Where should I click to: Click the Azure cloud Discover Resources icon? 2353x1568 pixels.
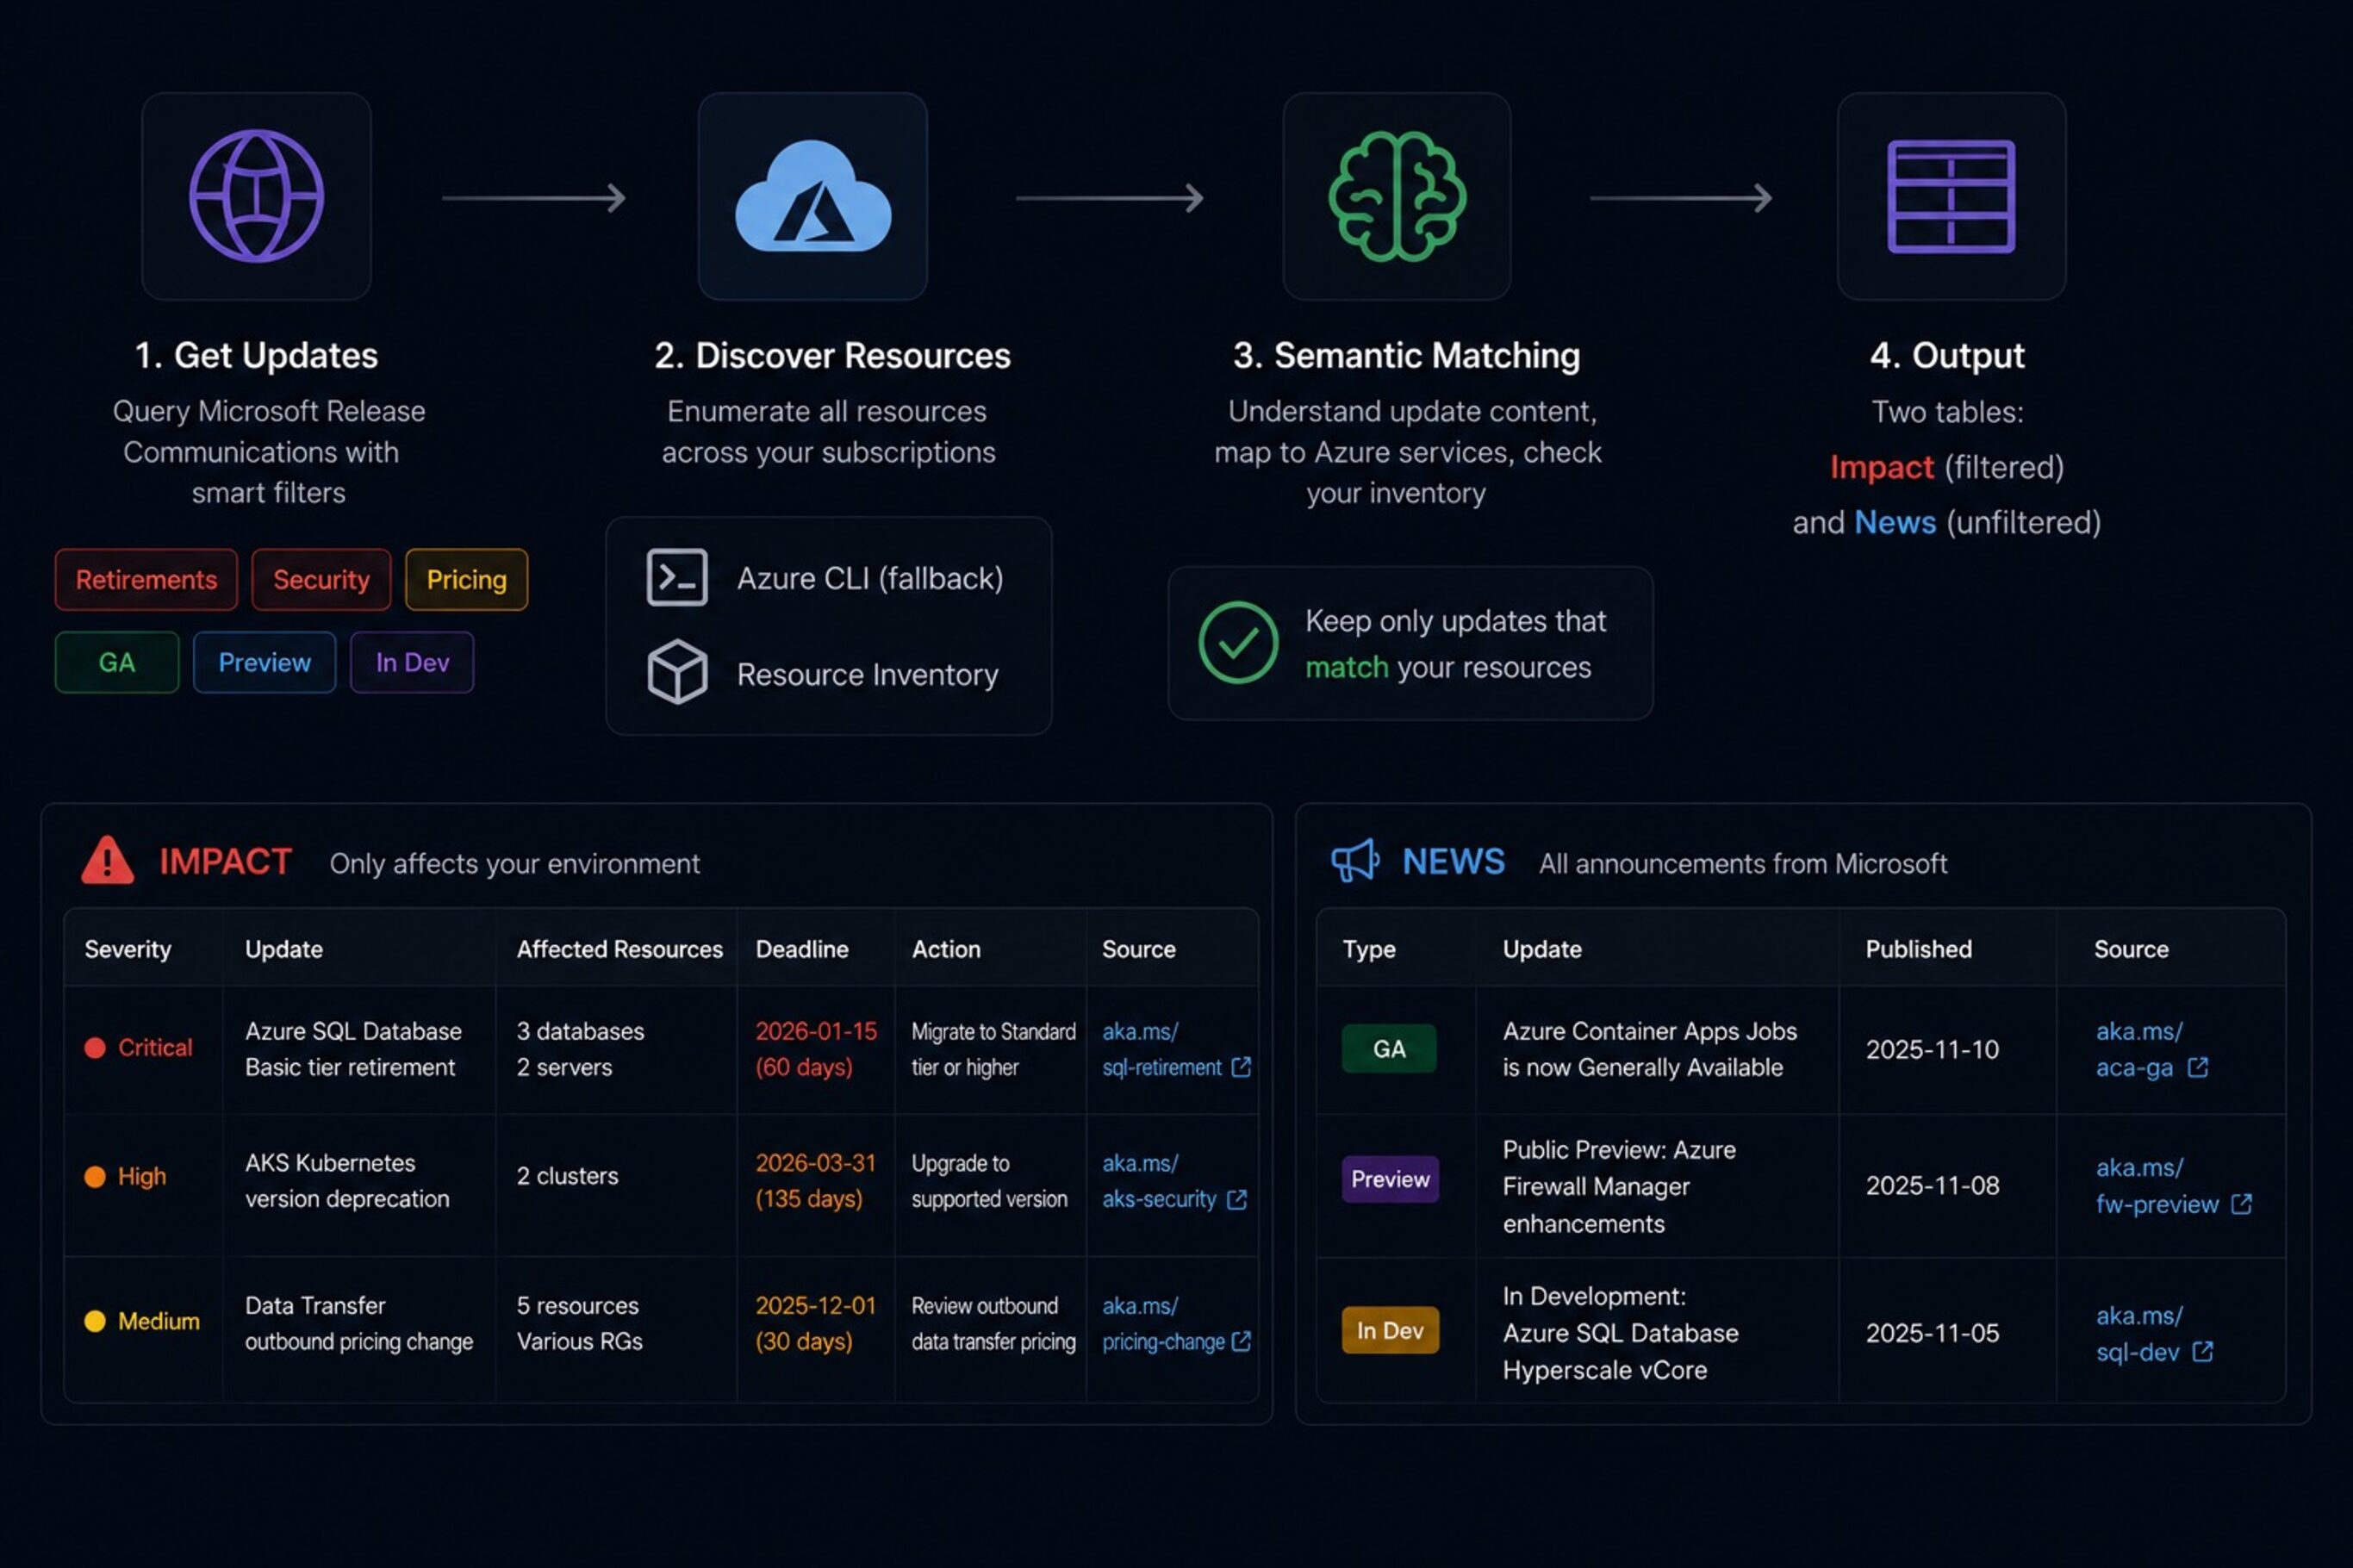pos(813,196)
